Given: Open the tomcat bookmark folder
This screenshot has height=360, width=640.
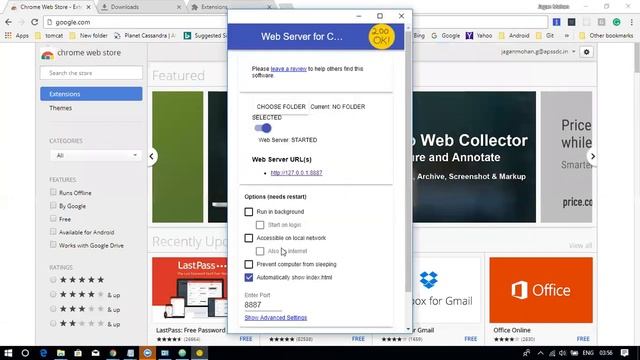Looking at the screenshot, I should click(49, 36).
